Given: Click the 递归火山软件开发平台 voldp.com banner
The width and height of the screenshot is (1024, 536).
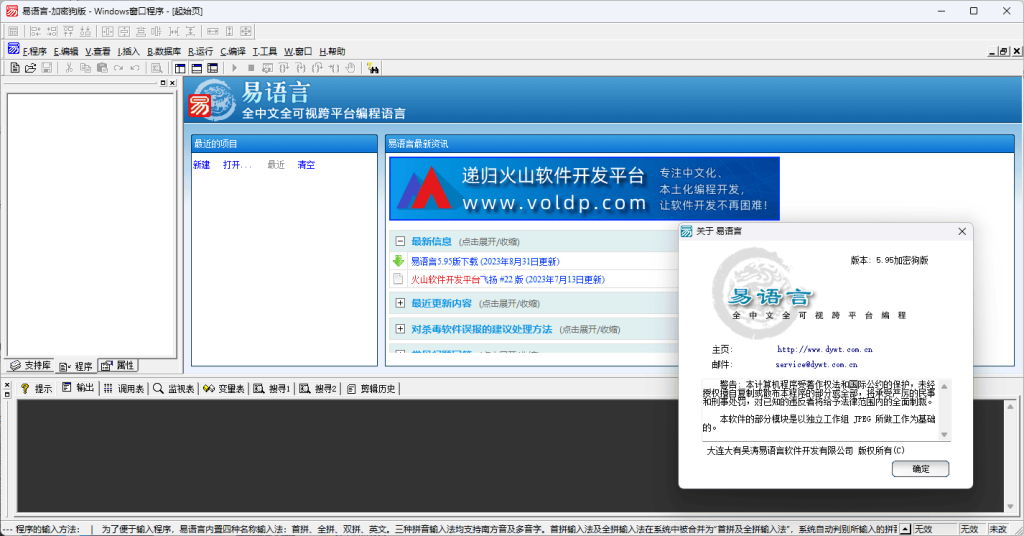Looking at the screenshot, I should point(584,188).
